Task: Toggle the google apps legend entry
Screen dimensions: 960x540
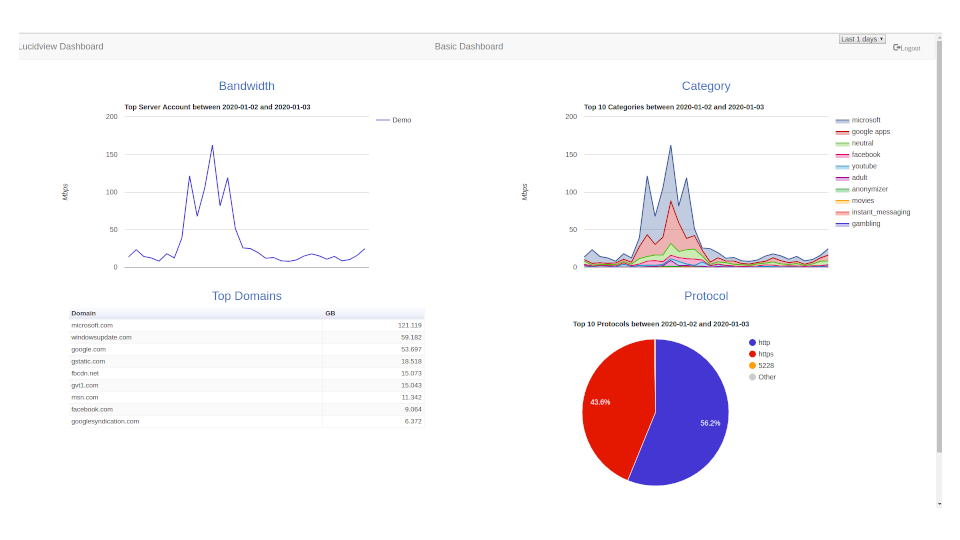Action: point(870,132)
